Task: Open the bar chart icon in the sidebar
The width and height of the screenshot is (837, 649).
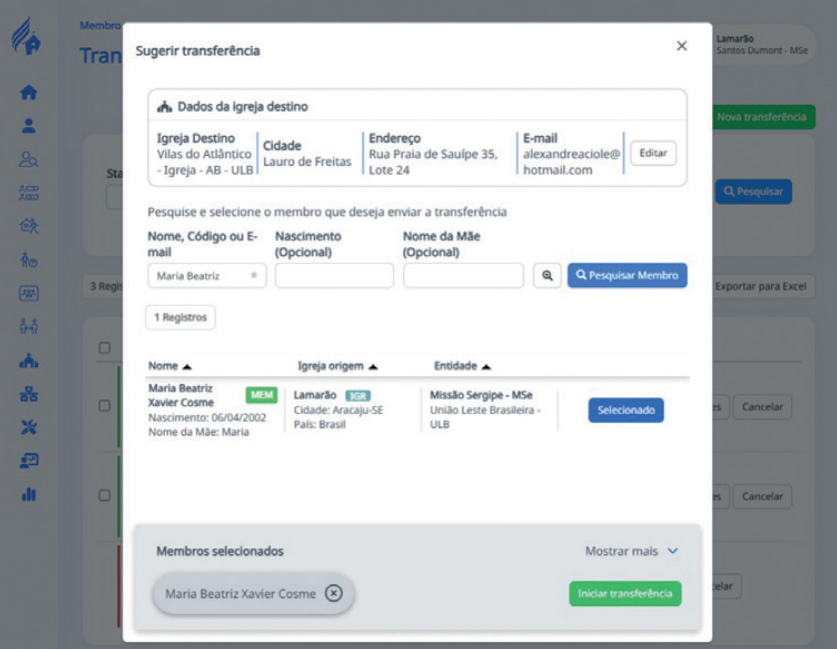Action: point(29,493)
